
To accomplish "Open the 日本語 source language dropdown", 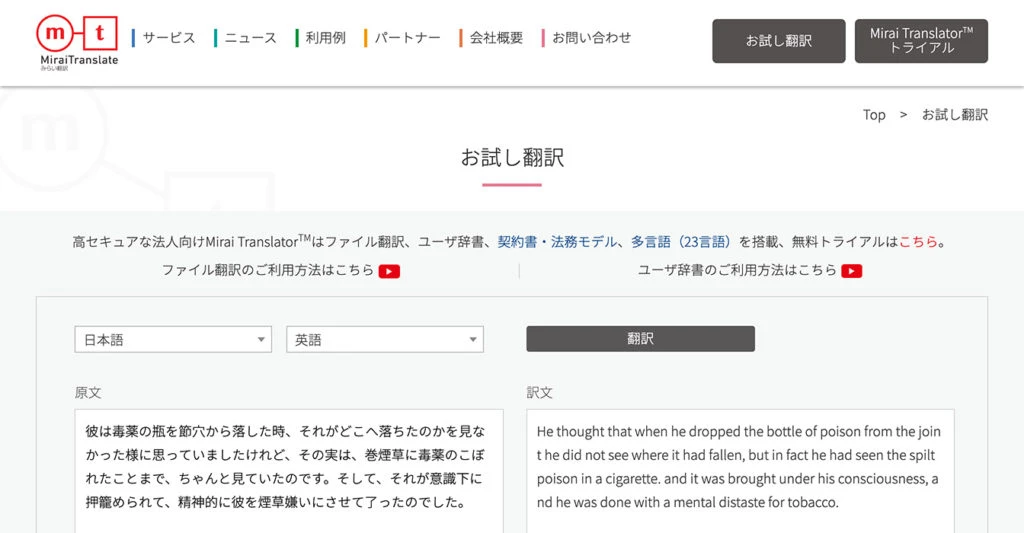I will (x=173, y=340).
